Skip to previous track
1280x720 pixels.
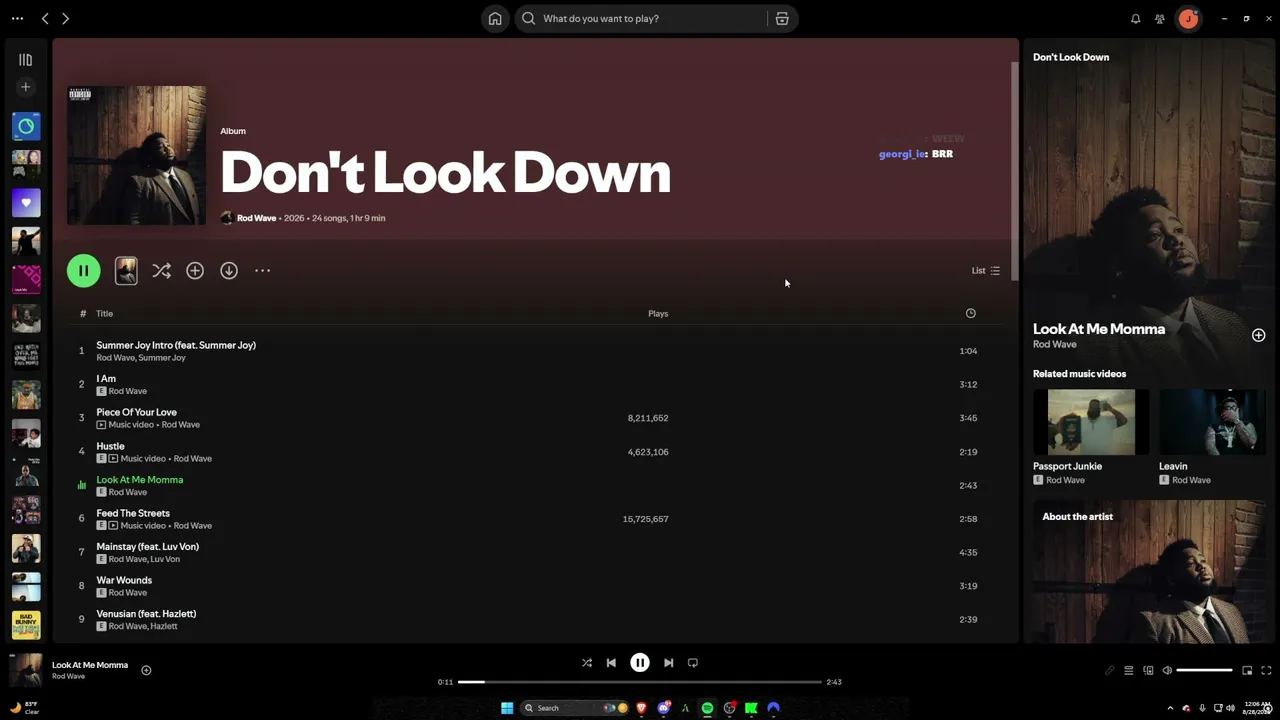pyautogui.click(x=611, y=663)
